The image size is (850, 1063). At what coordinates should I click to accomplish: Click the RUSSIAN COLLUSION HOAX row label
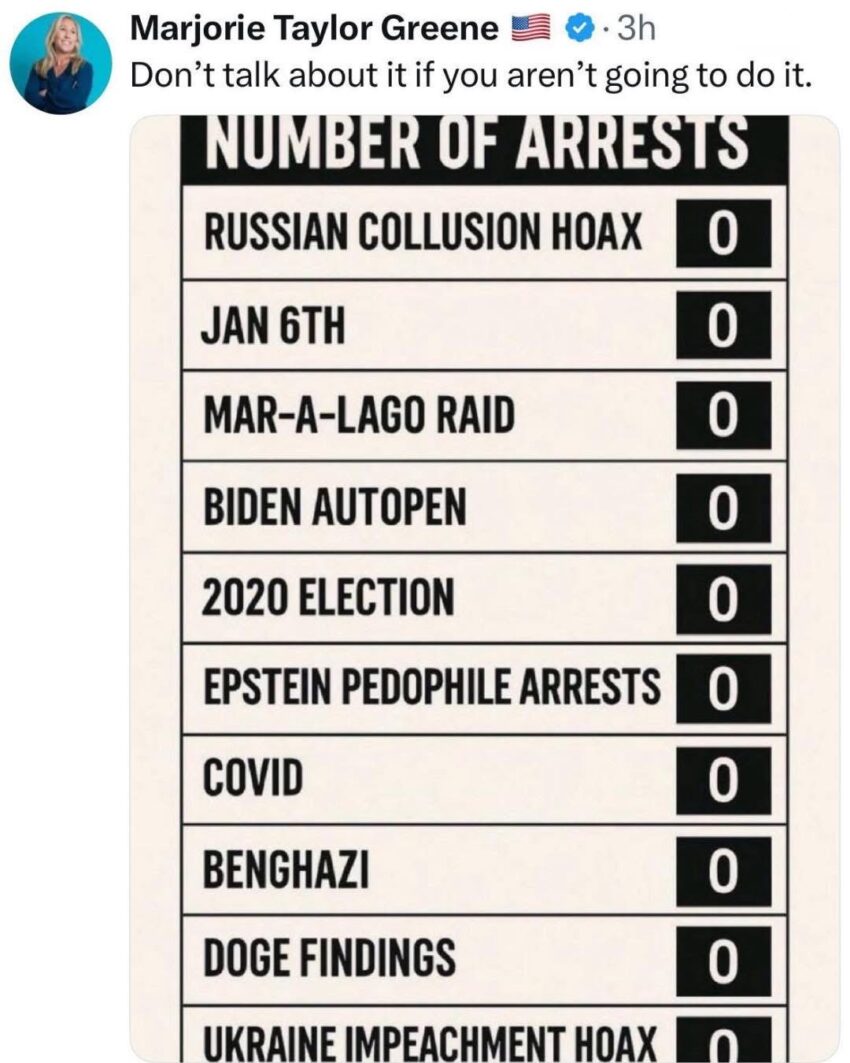422,233
